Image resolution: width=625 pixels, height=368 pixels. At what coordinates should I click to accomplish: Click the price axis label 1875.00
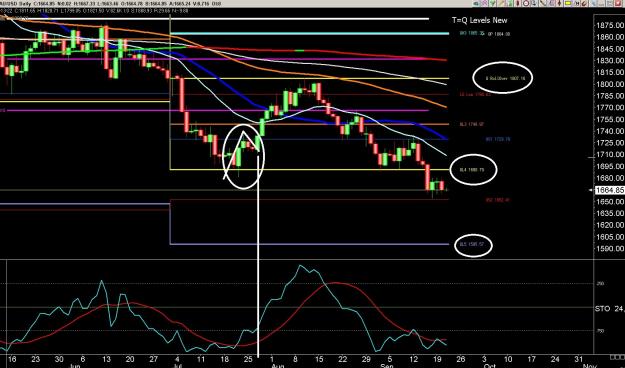coord(610,26)
